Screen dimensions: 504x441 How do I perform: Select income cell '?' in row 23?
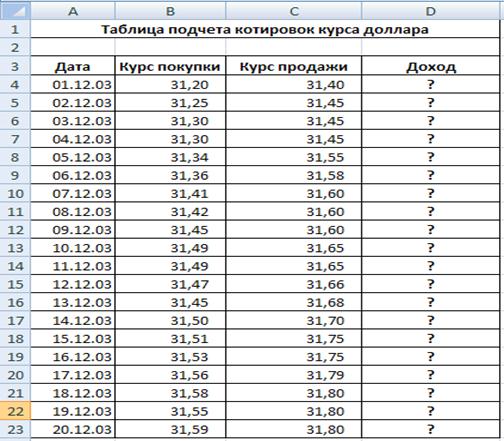(431, 429)
